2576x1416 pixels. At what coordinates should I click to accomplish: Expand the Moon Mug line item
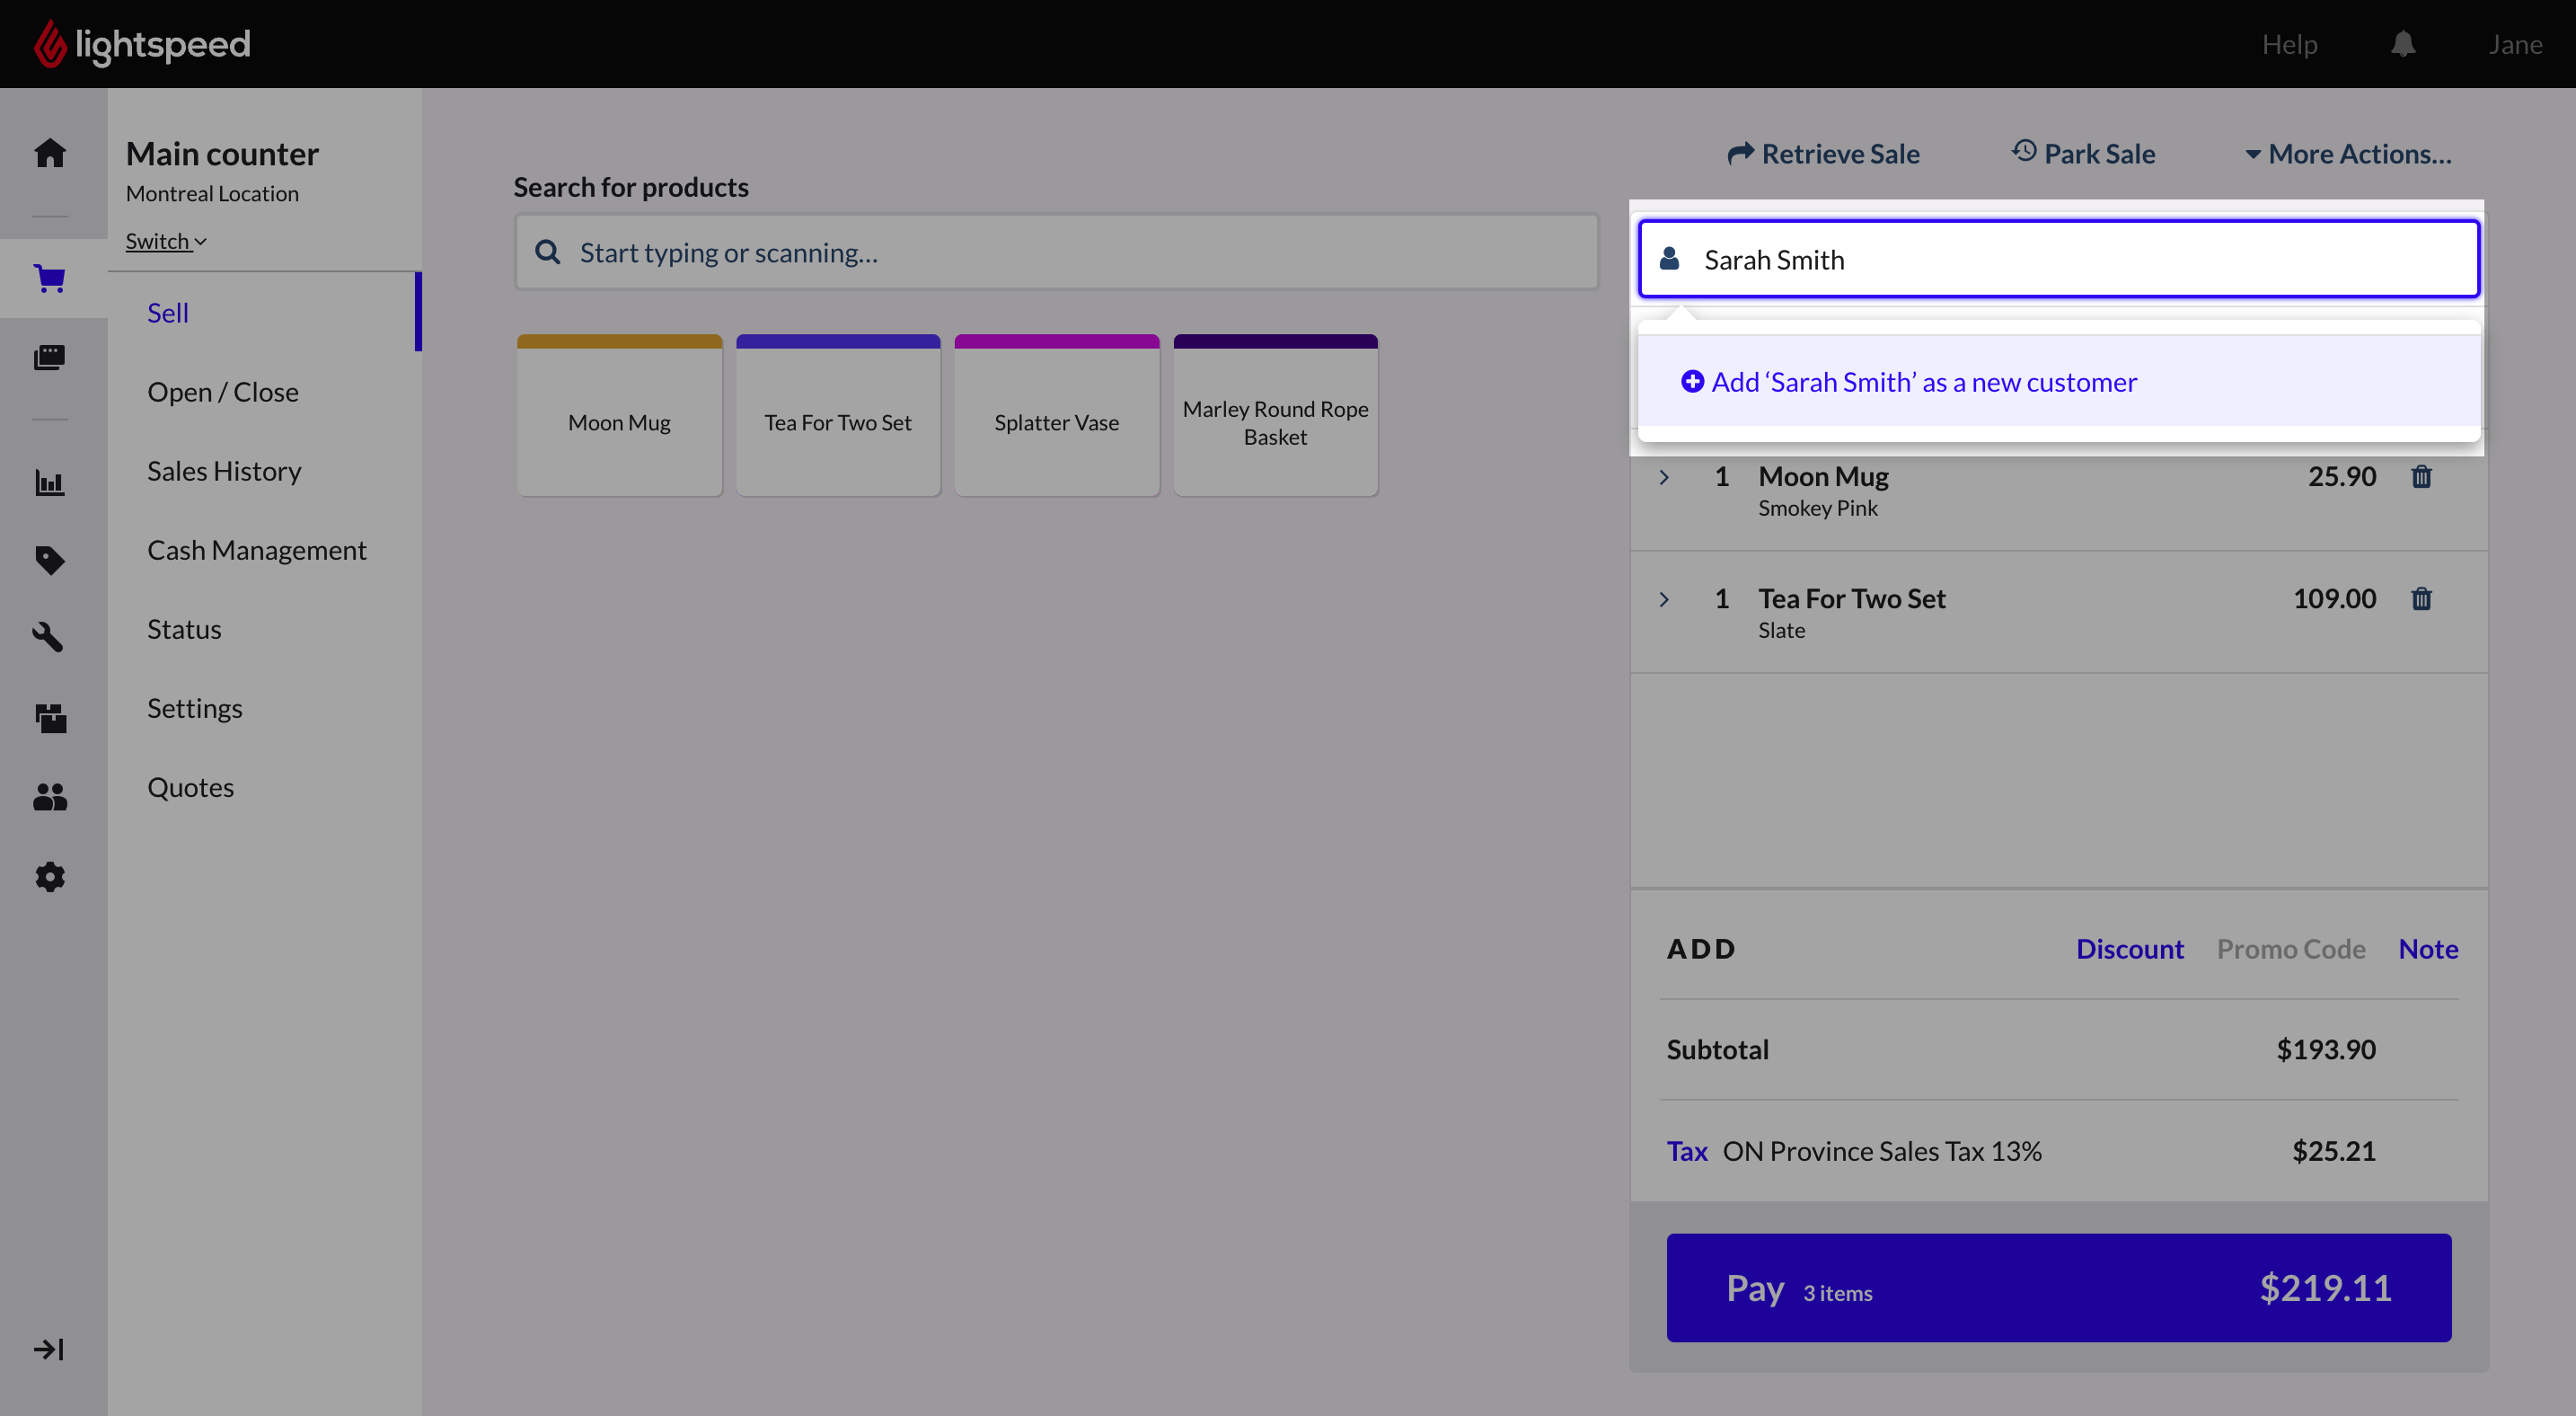[1663, 477]
